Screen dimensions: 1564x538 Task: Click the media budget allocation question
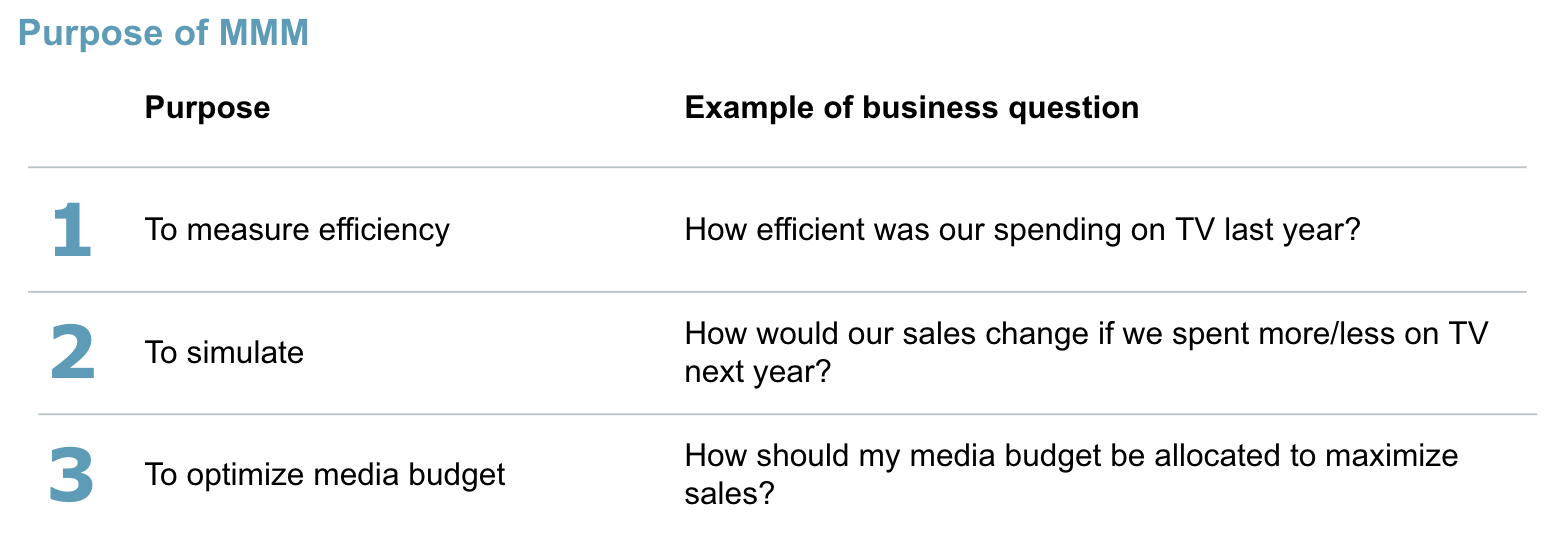1071,474
